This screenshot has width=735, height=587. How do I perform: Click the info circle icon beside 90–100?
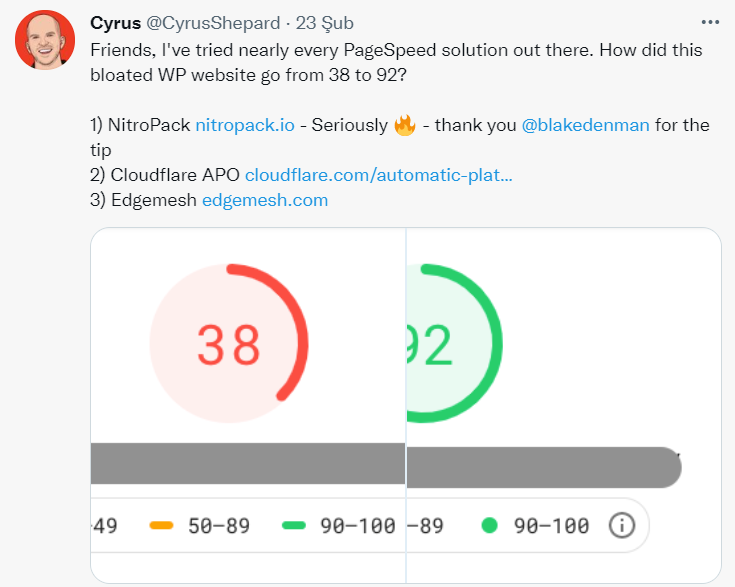(x=622, y=525)
